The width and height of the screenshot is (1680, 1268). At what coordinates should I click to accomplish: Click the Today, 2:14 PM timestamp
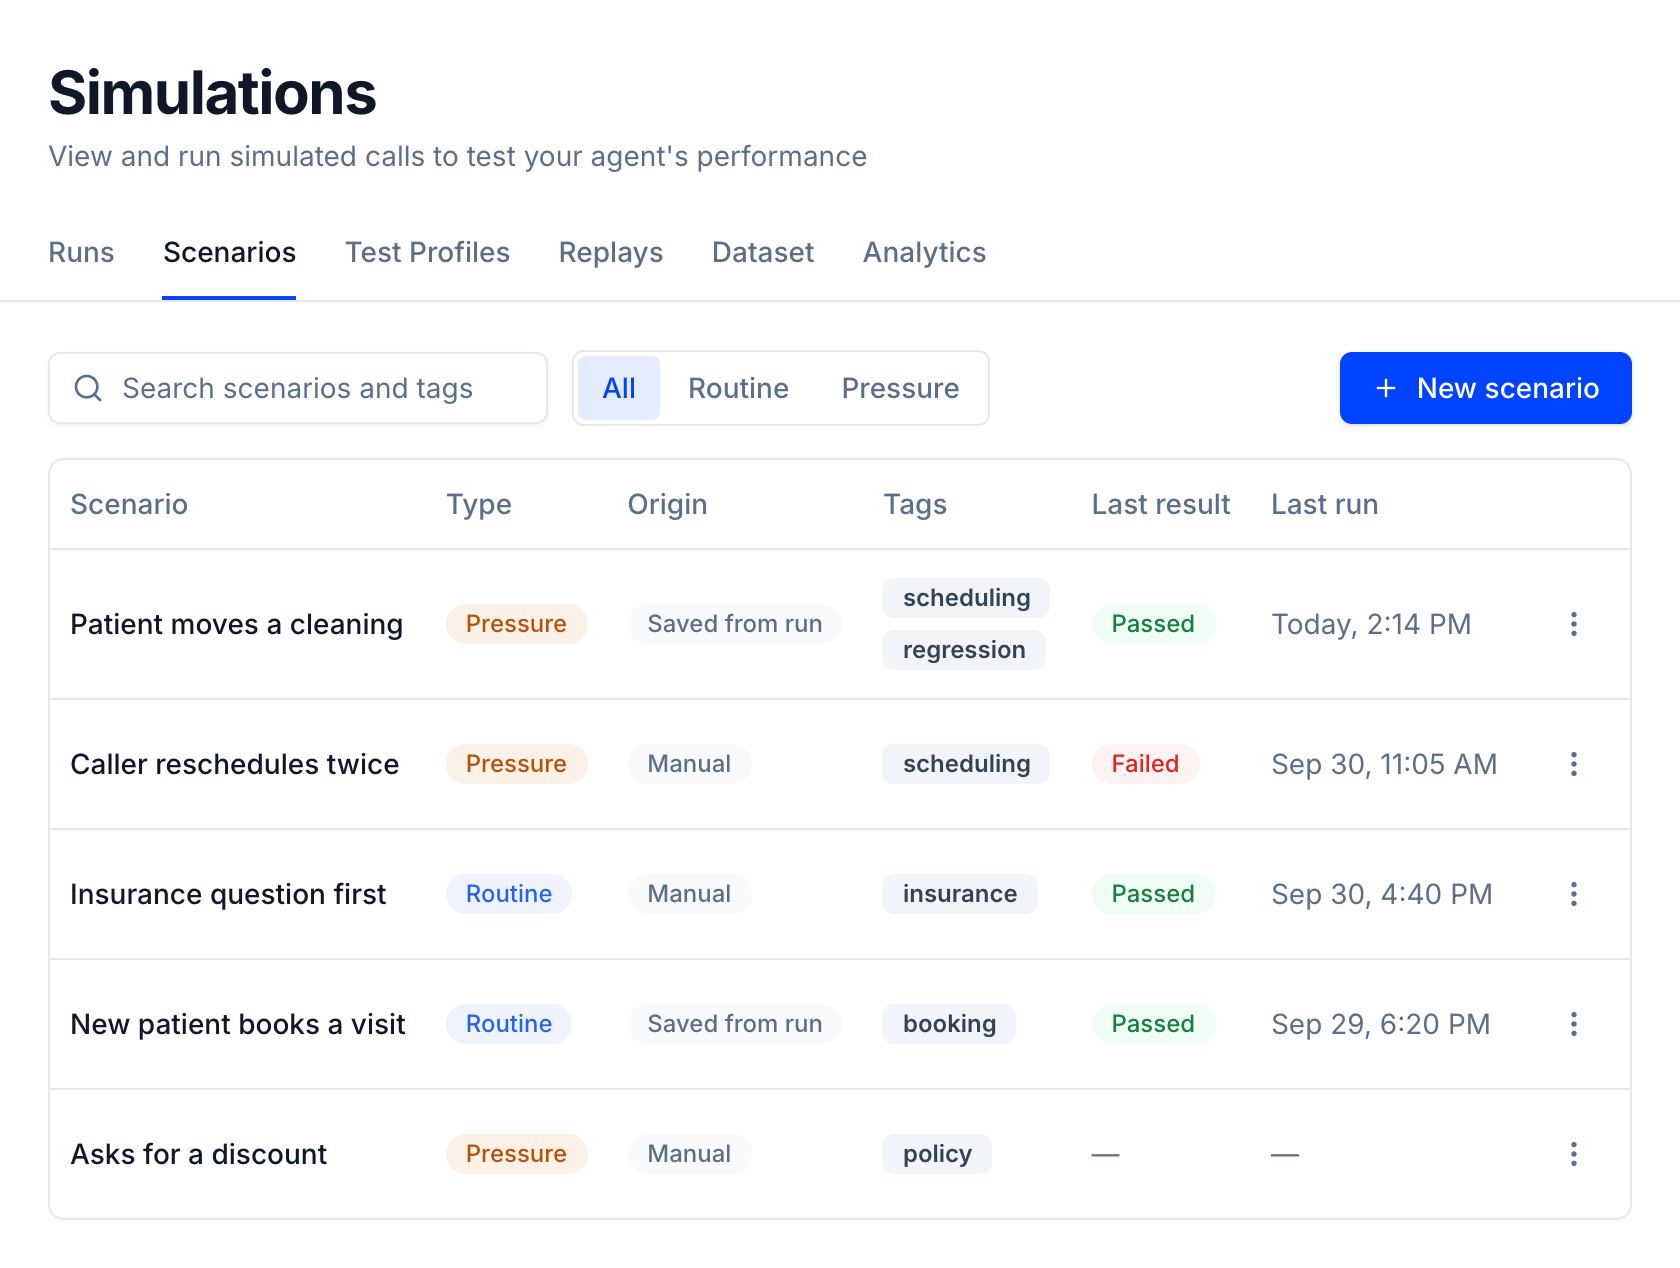tap(1371, 624)
